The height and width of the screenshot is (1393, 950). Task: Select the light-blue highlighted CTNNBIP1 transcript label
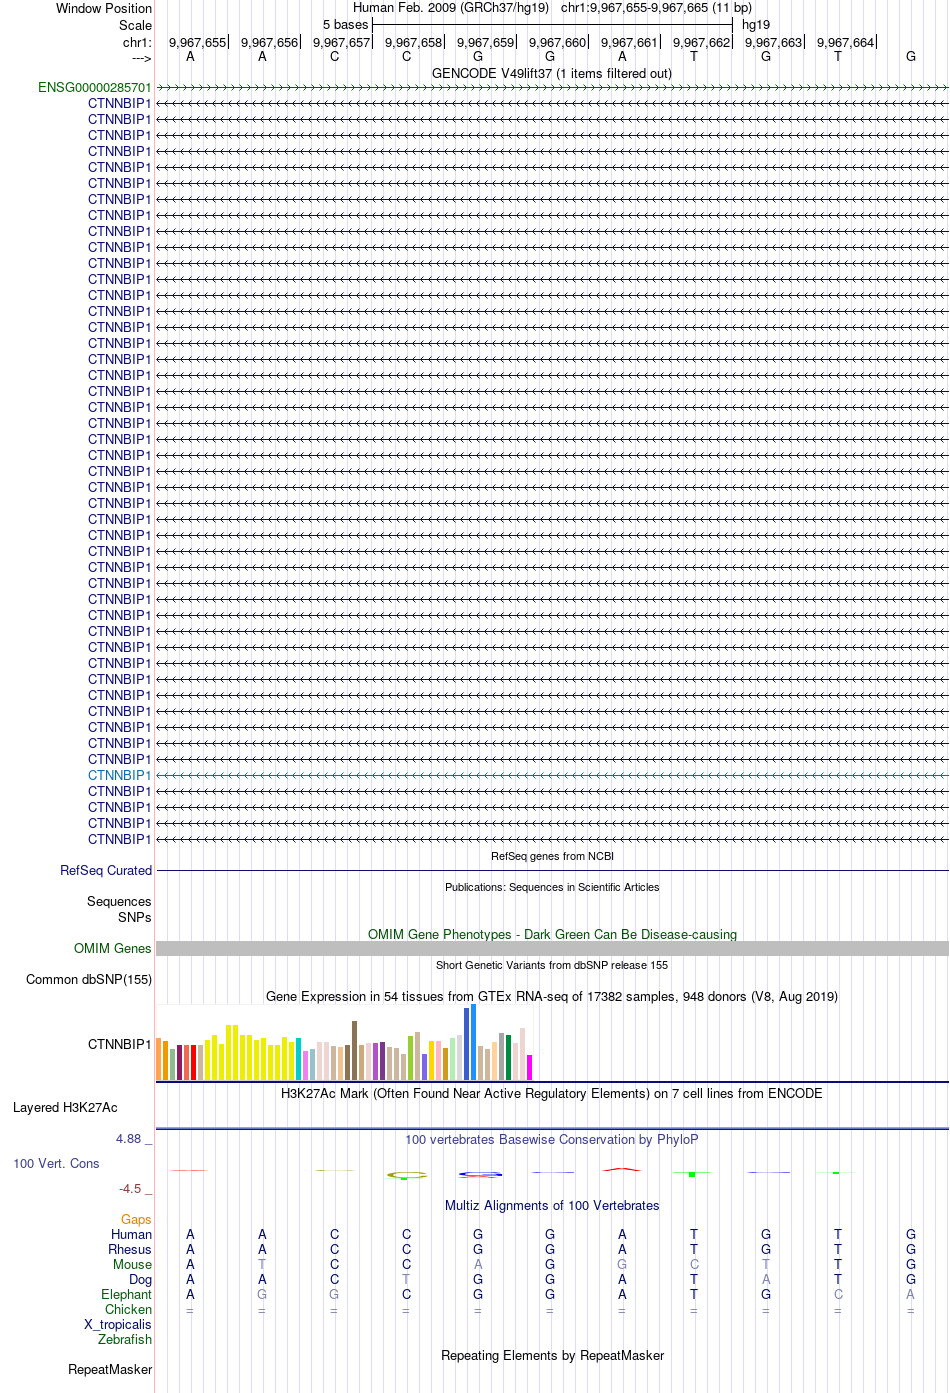(120, 775)
